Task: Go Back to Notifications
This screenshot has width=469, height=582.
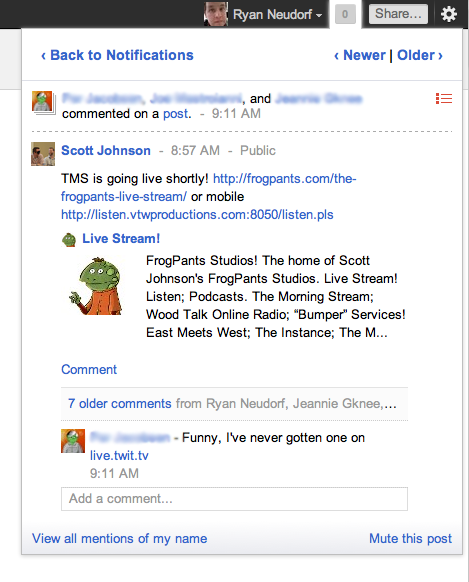Action: click(x=117, y=55)
